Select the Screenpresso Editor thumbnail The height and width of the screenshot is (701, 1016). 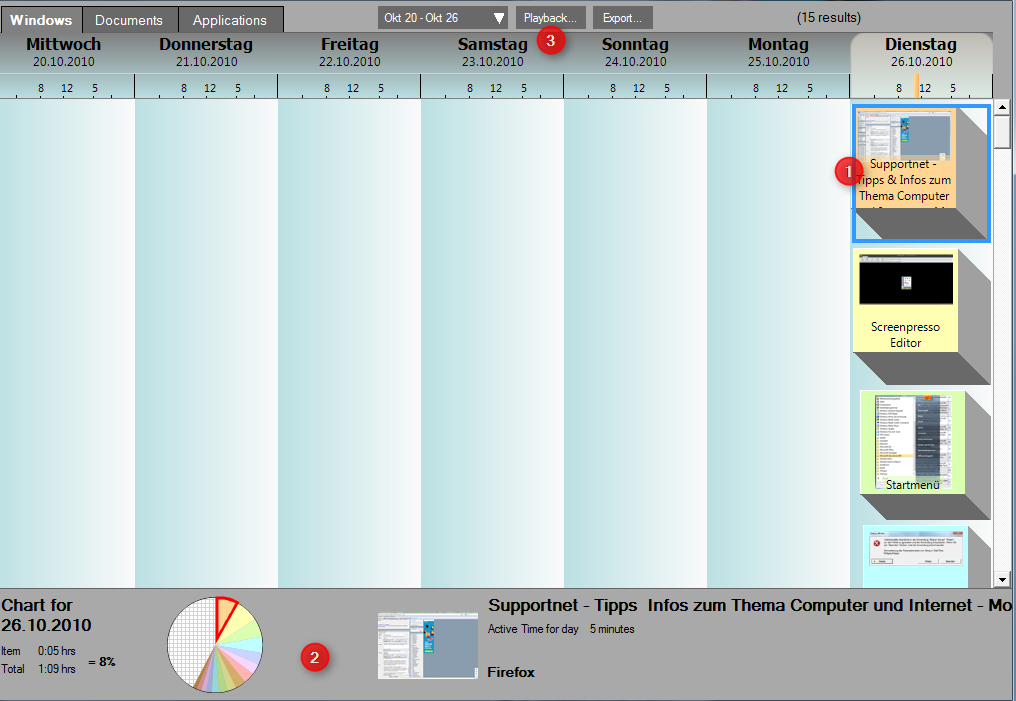(904, 300)
